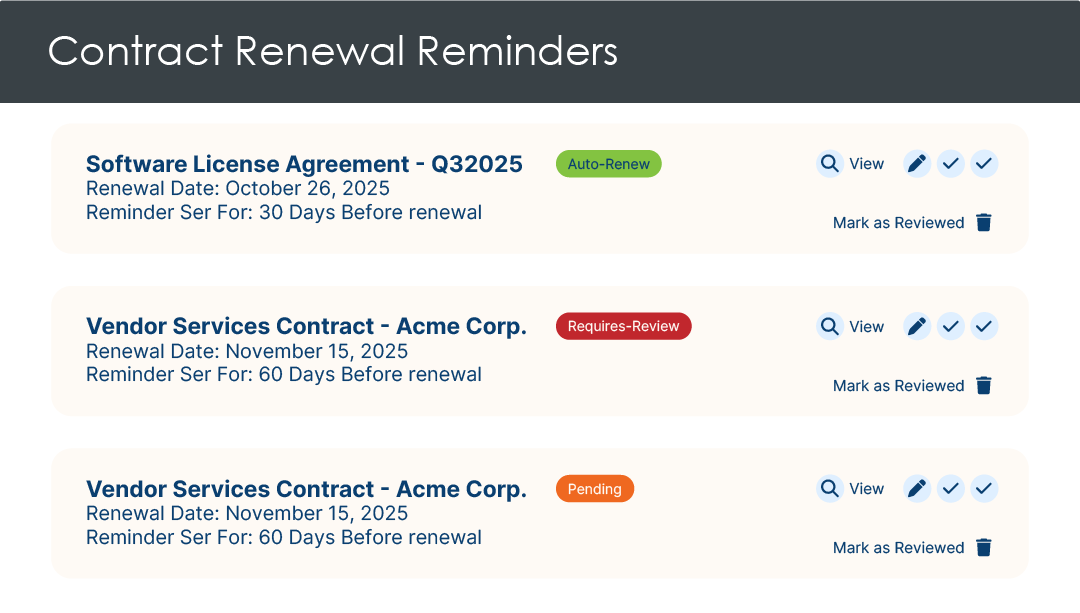Viewport: 1080px width, 613px height.
Task: Toggle the first checkmark on Software License Agreement
Action: tap(951, 163)
